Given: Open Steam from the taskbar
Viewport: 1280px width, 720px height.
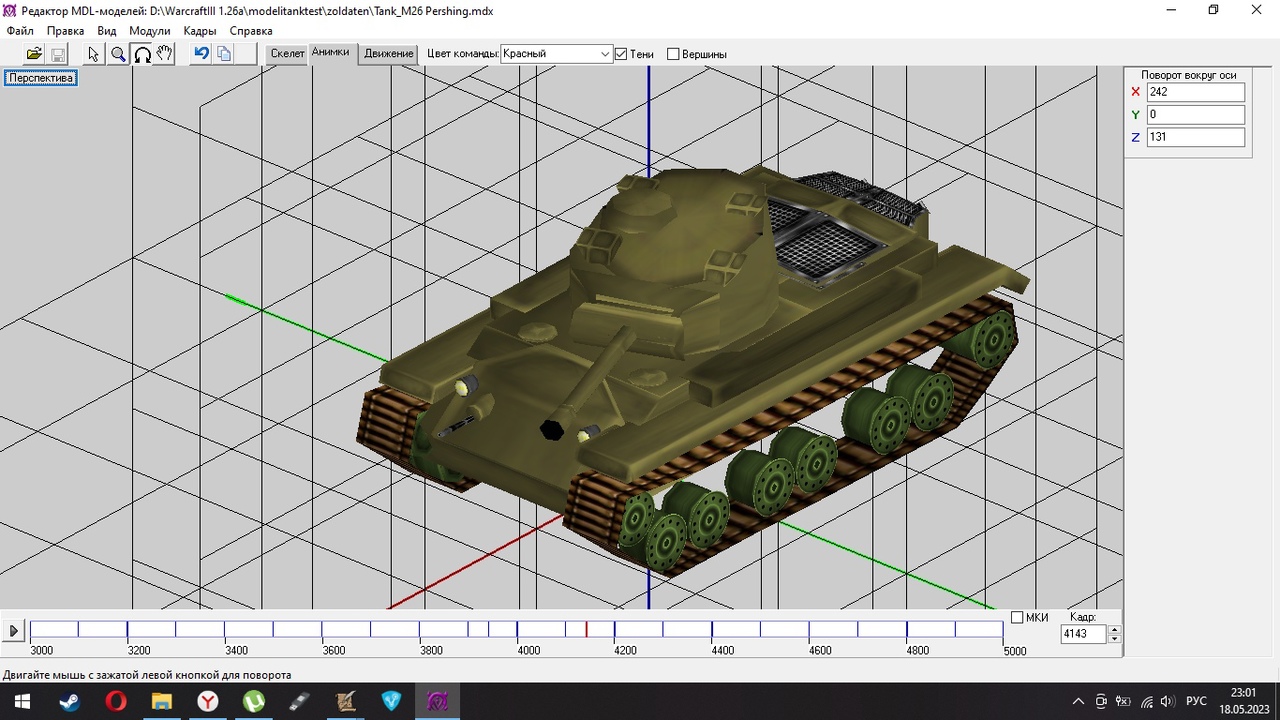Looking at the screenshot, I should (x=69, y=701).
